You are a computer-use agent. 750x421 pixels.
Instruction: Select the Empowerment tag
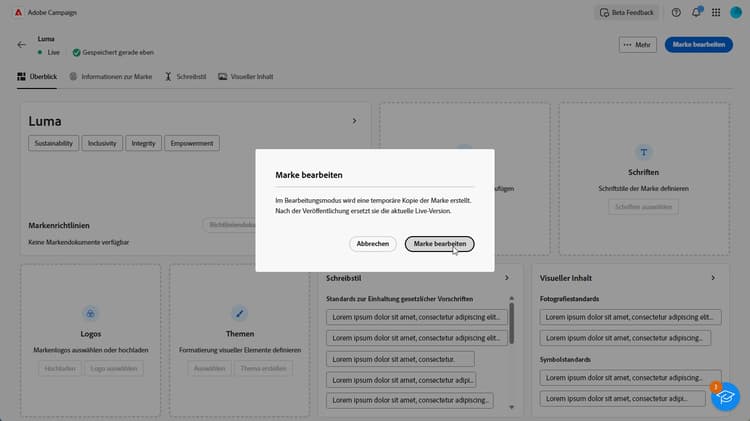click(x=192, y=143)
